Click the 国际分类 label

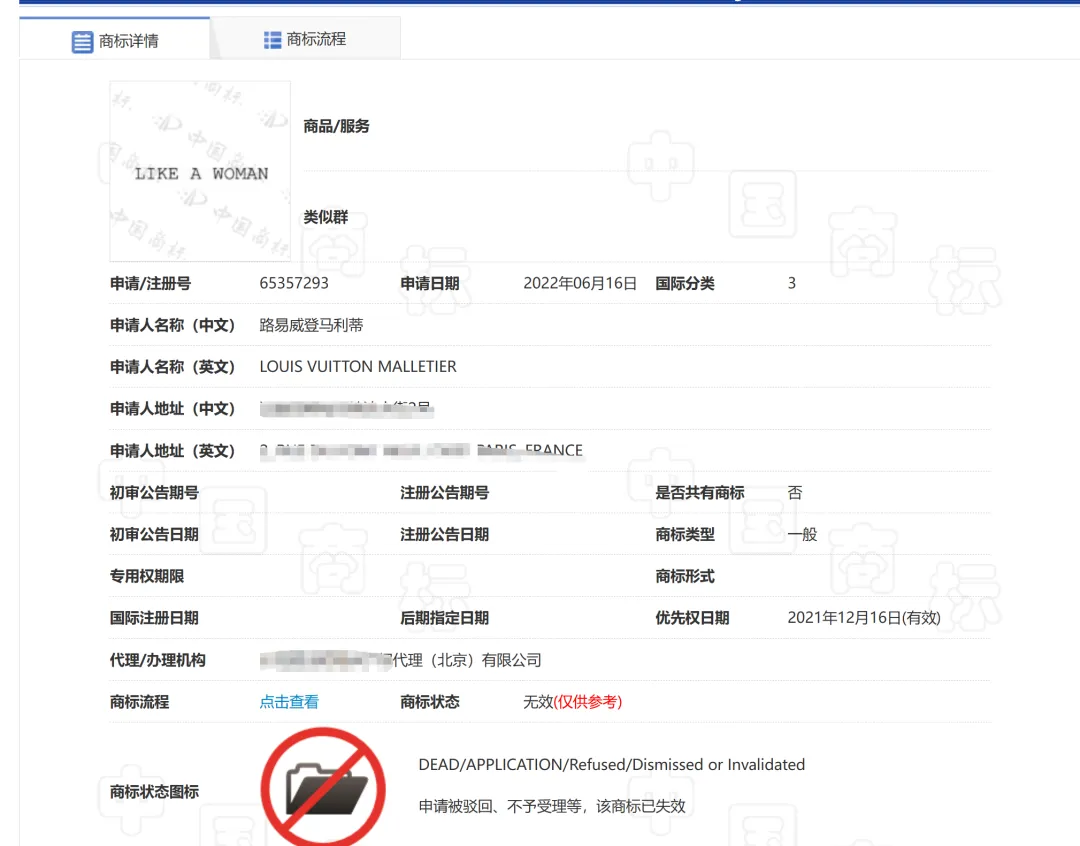coord(685,283)
